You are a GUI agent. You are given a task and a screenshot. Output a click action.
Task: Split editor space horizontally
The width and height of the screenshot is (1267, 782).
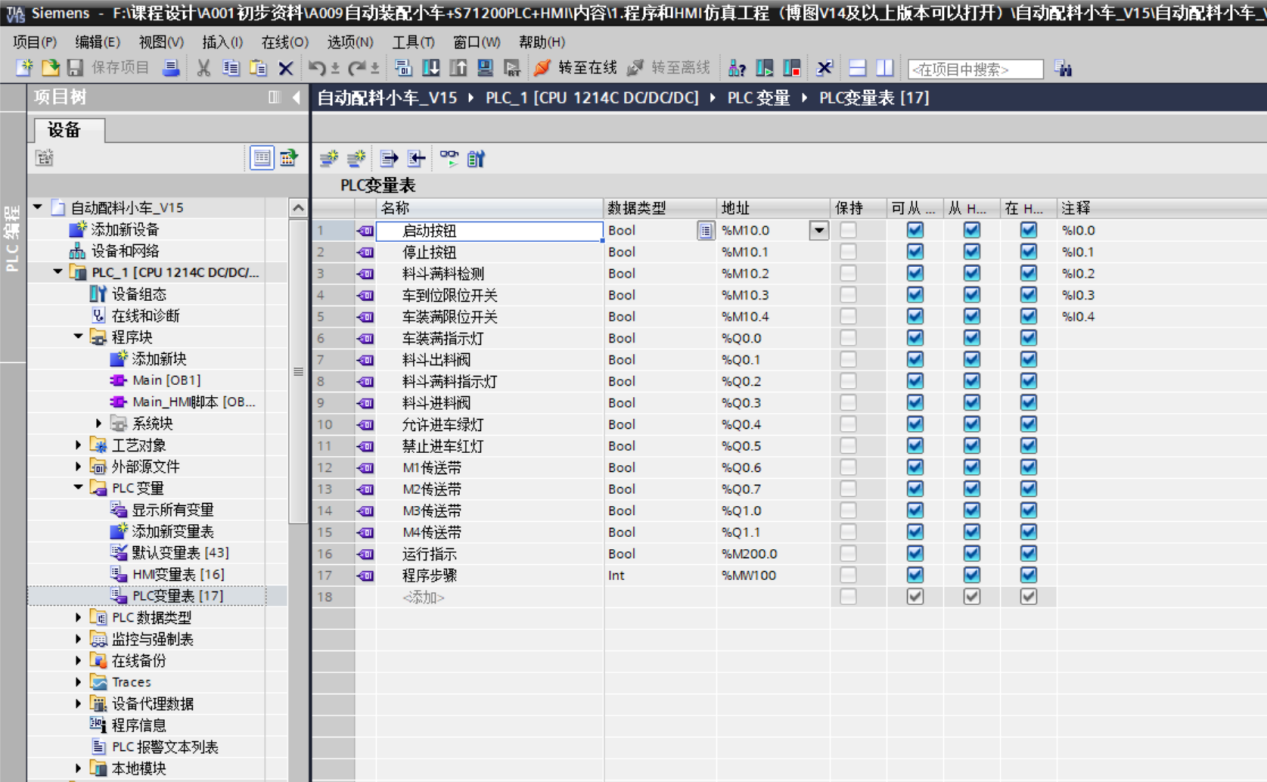pyautogui.click(x=857, y=68)
